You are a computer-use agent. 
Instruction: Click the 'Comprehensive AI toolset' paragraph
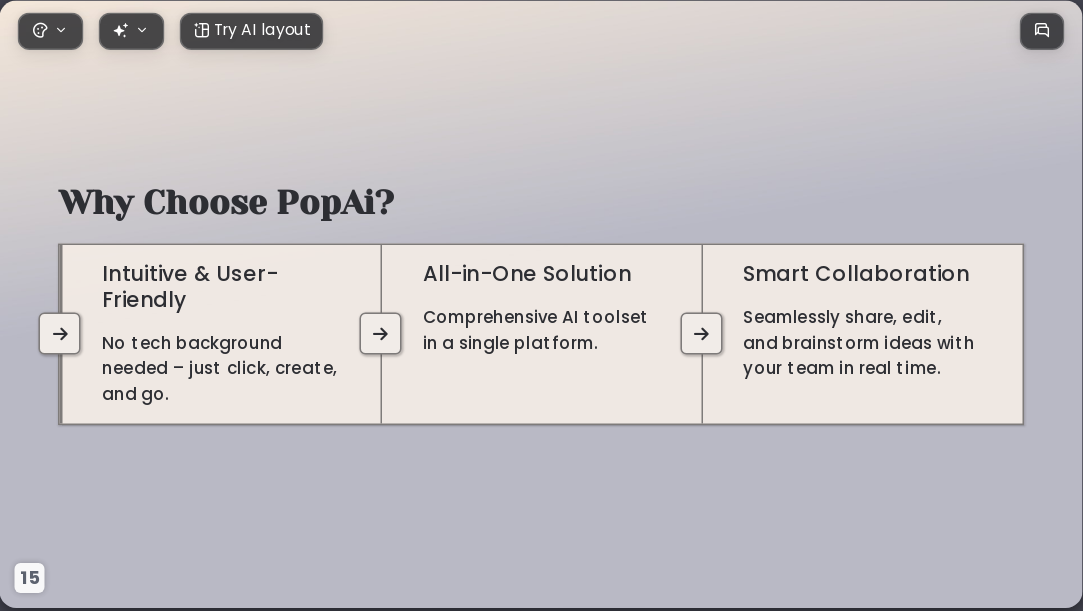coord(535,330)
